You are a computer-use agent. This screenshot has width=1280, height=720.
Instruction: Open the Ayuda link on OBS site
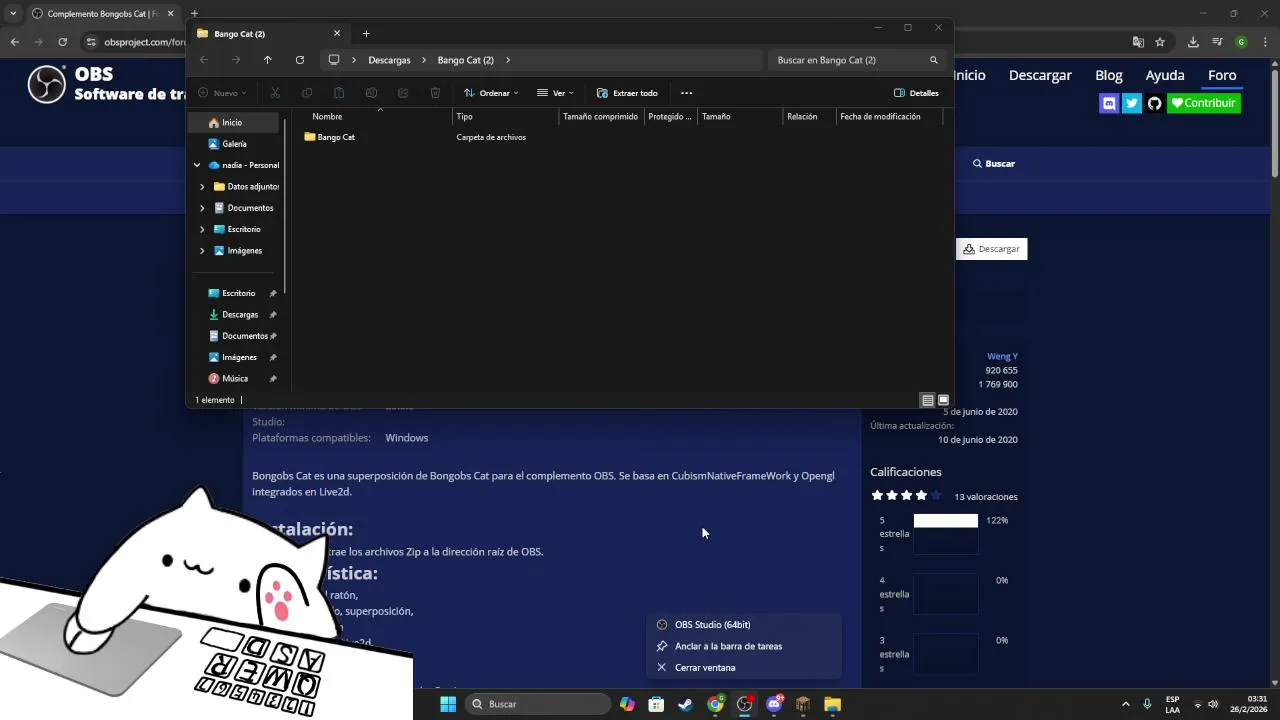pyautogui.click(x=1165, y=75)
